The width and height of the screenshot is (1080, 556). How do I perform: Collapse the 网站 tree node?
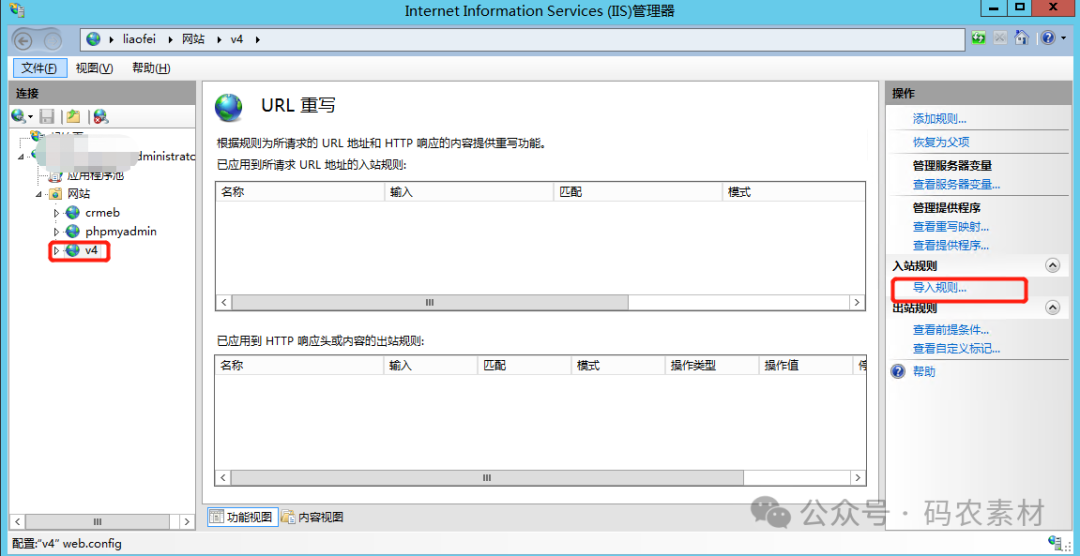39,194
